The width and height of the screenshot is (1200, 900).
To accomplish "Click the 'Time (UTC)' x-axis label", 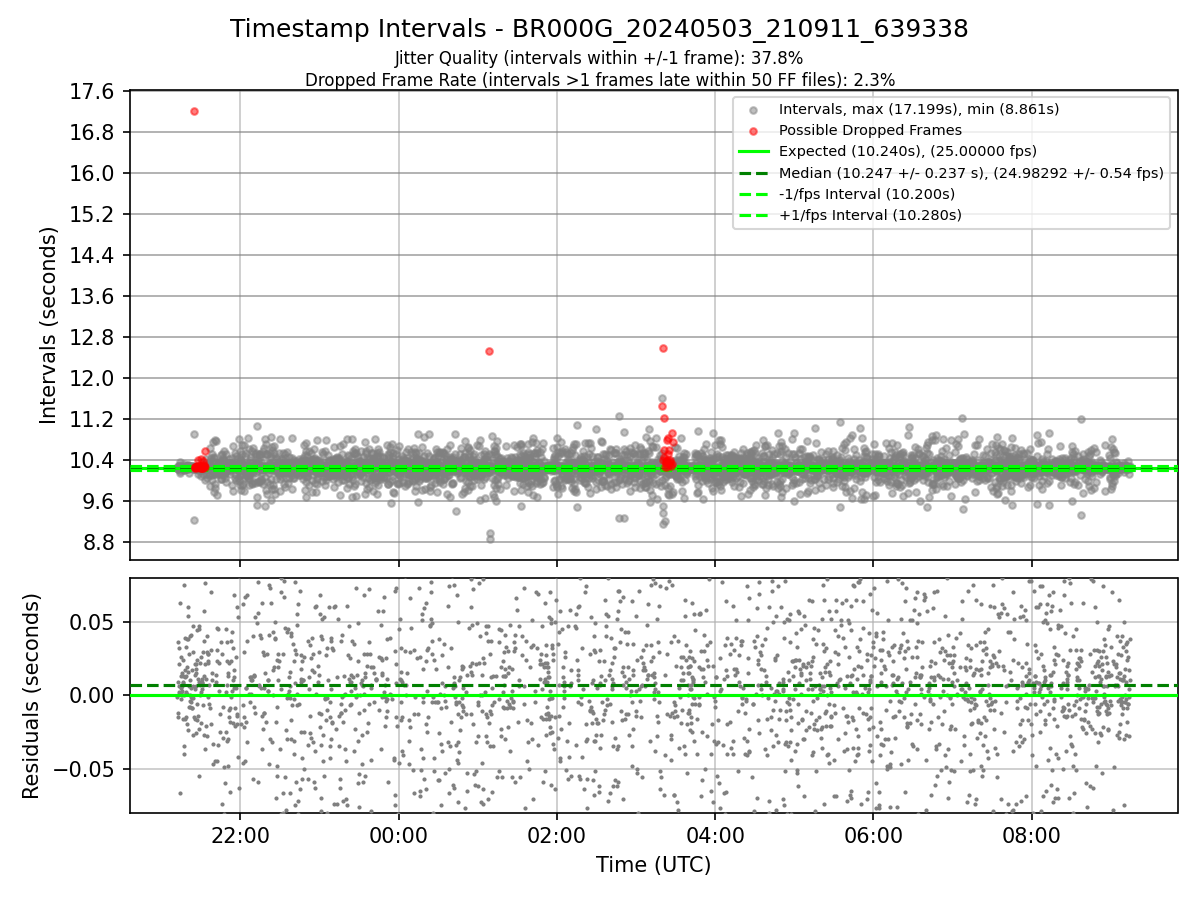I will click(x=653, y=865).
